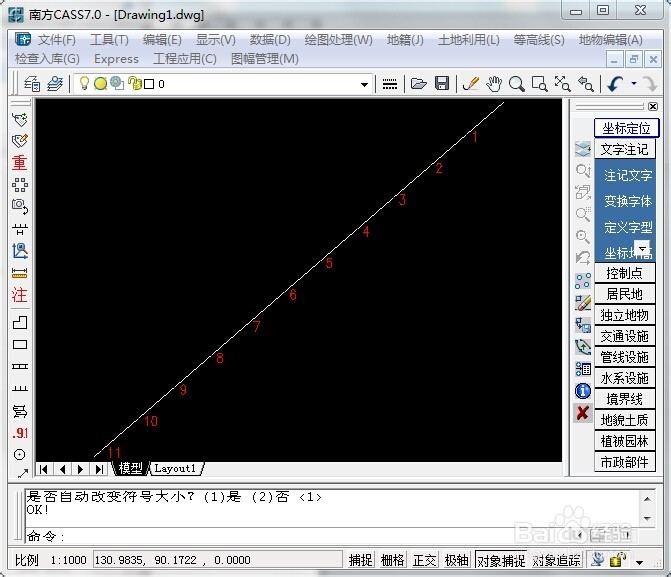Image resolution: width=671 pixels, height=577 pixels.
Task: Click the redo arrow icon
Action: click(x=650, y=83)
